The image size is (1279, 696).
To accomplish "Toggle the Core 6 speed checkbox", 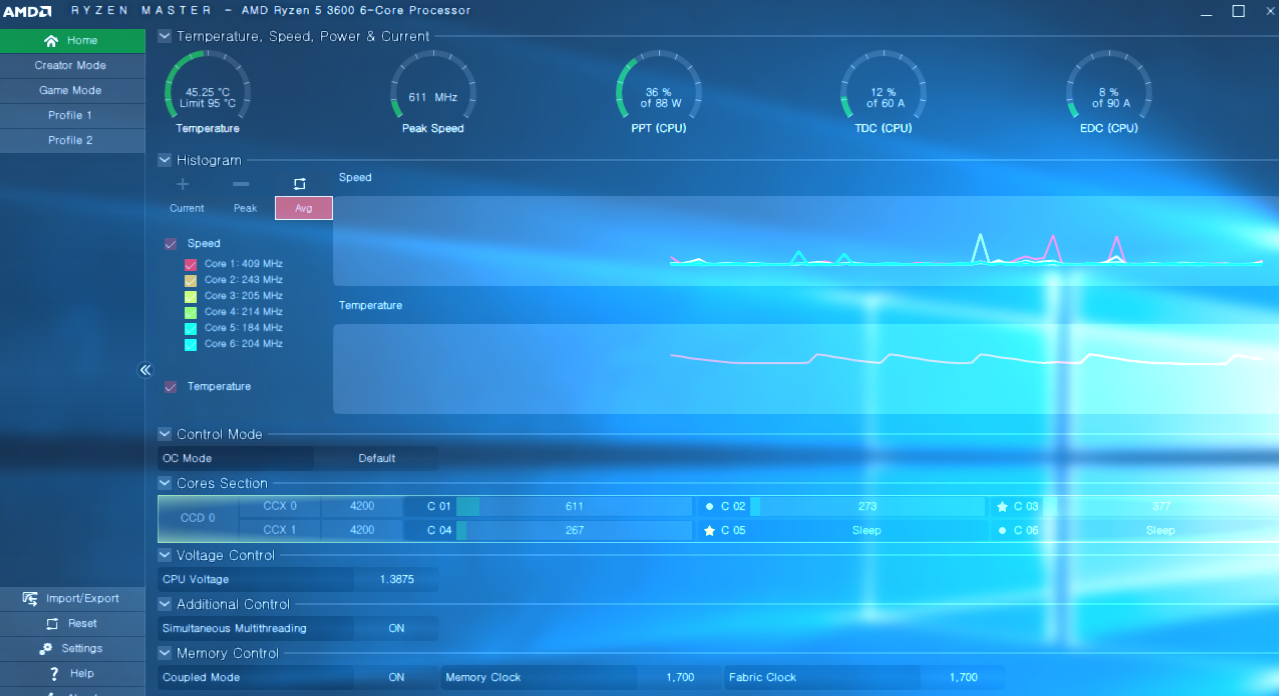I will coord(191,345).
